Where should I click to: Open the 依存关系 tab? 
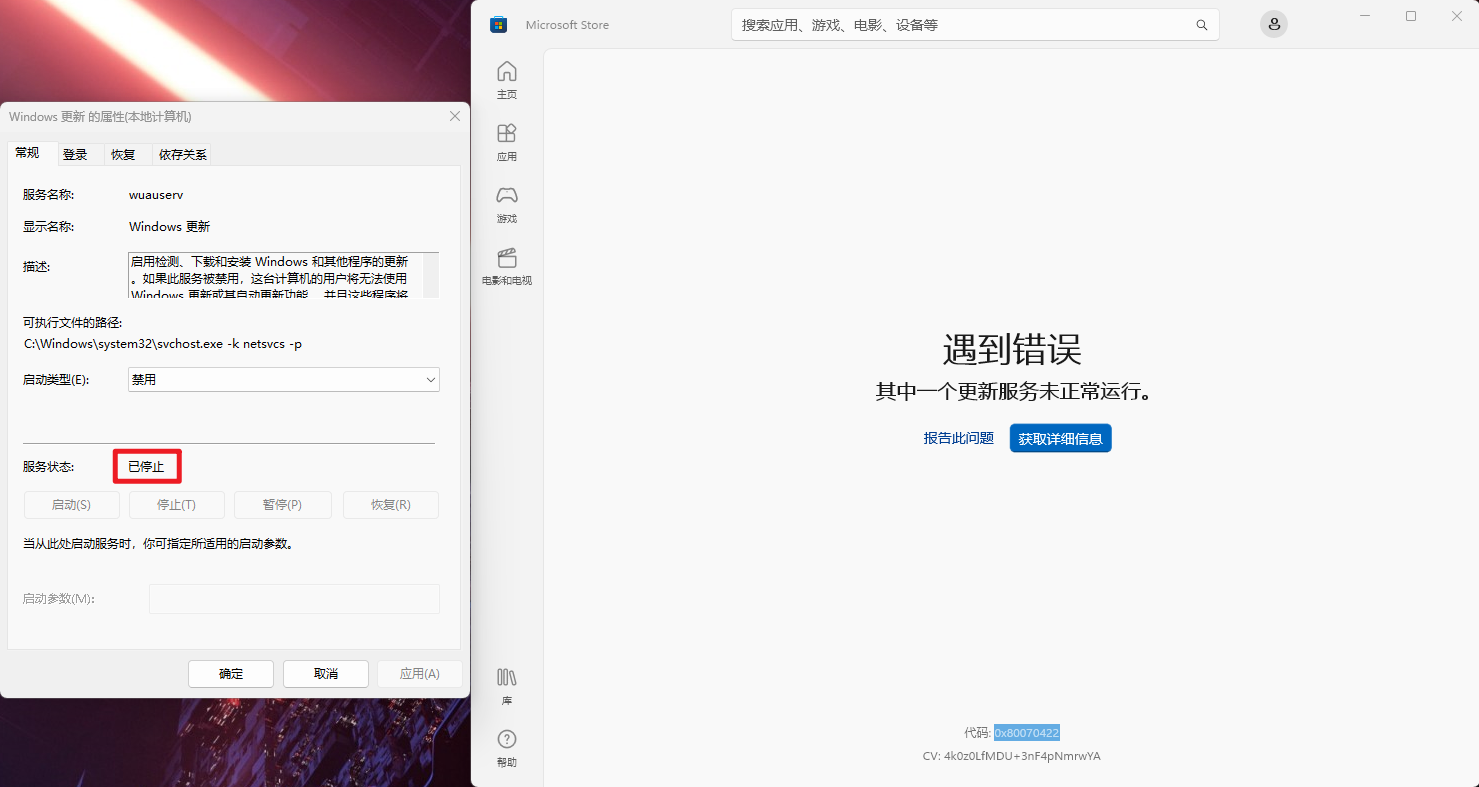tap(181, 154)
